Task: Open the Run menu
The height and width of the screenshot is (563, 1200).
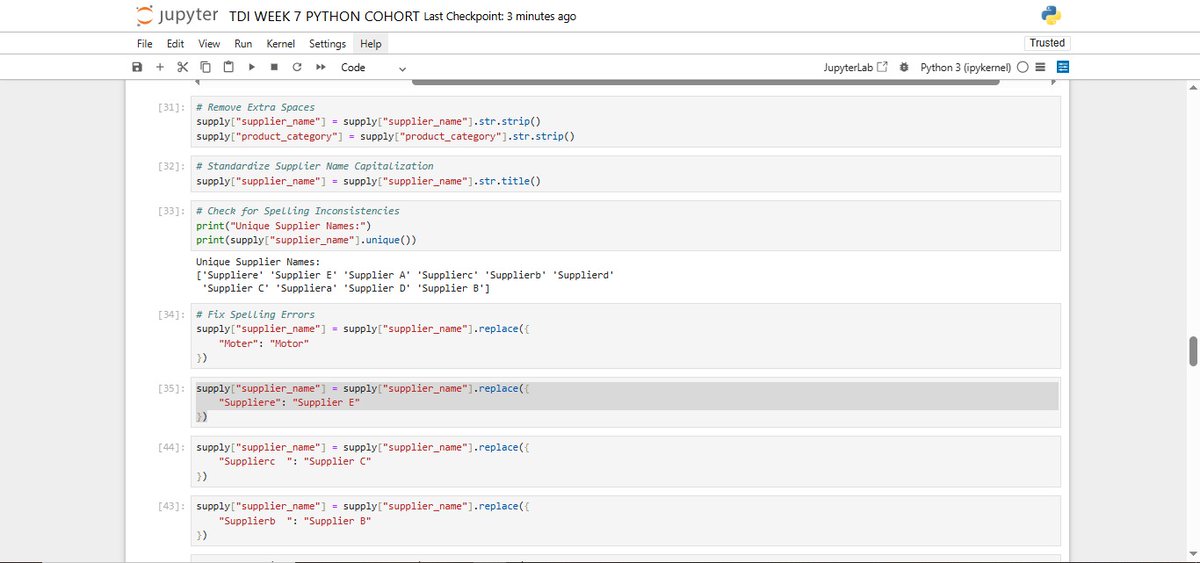Action: 243,44
